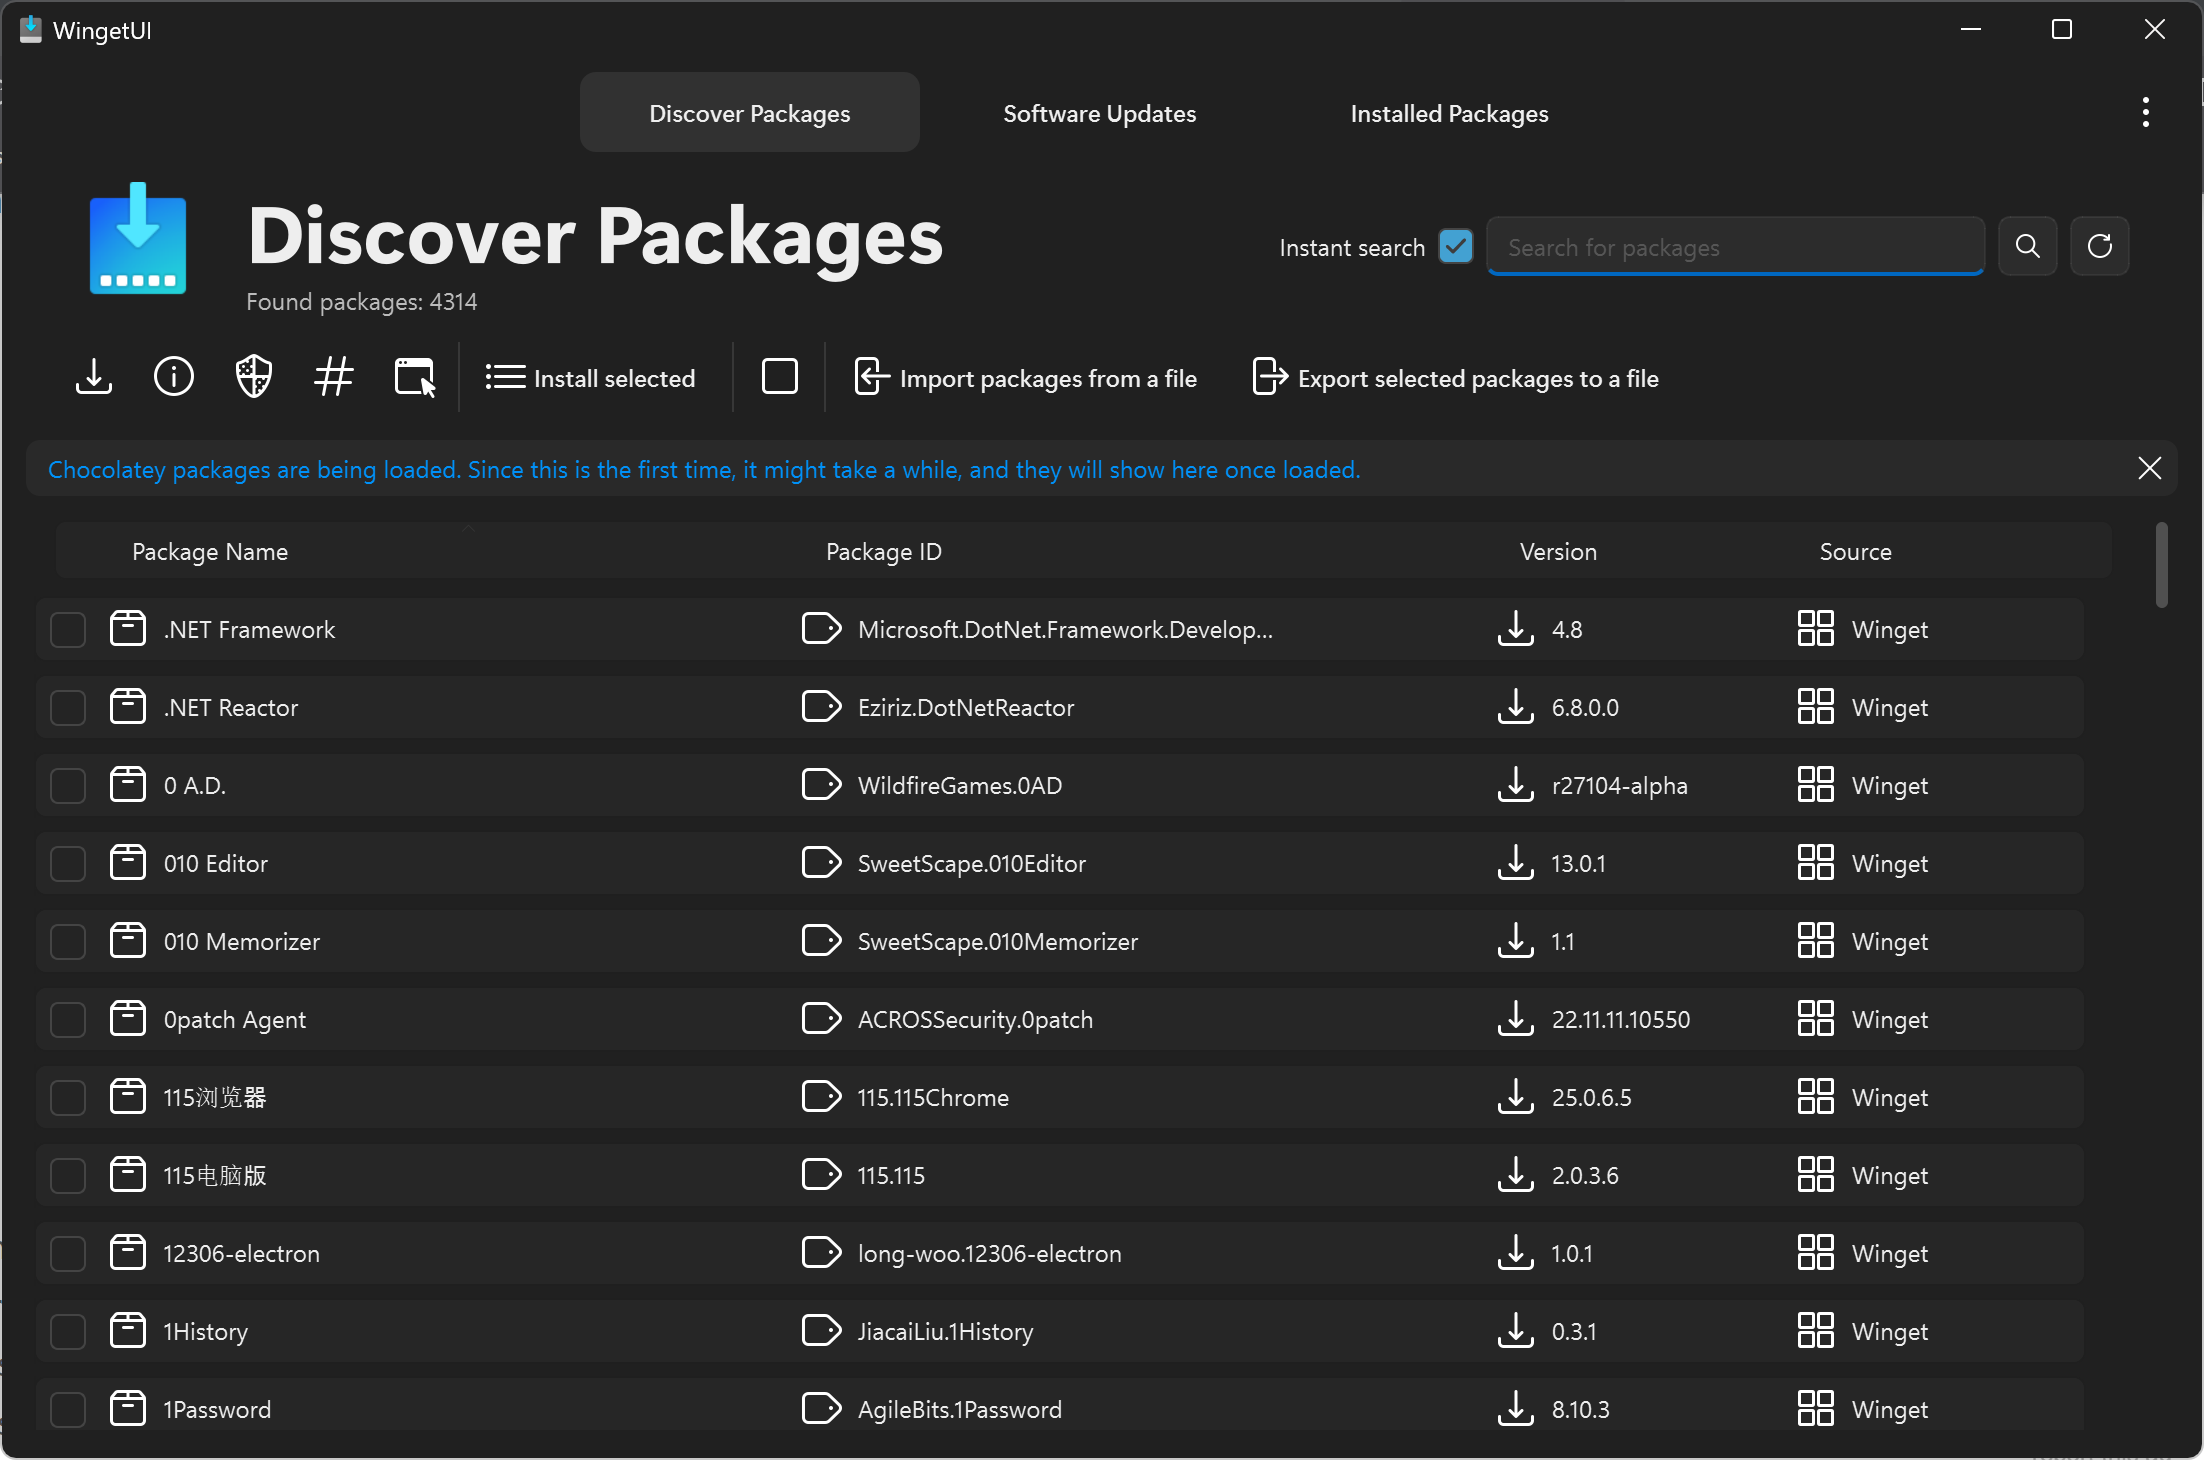Toggle the Instant search checkbox
This screenshot has height=1460, width=2204.
[x=1456, y=246]
